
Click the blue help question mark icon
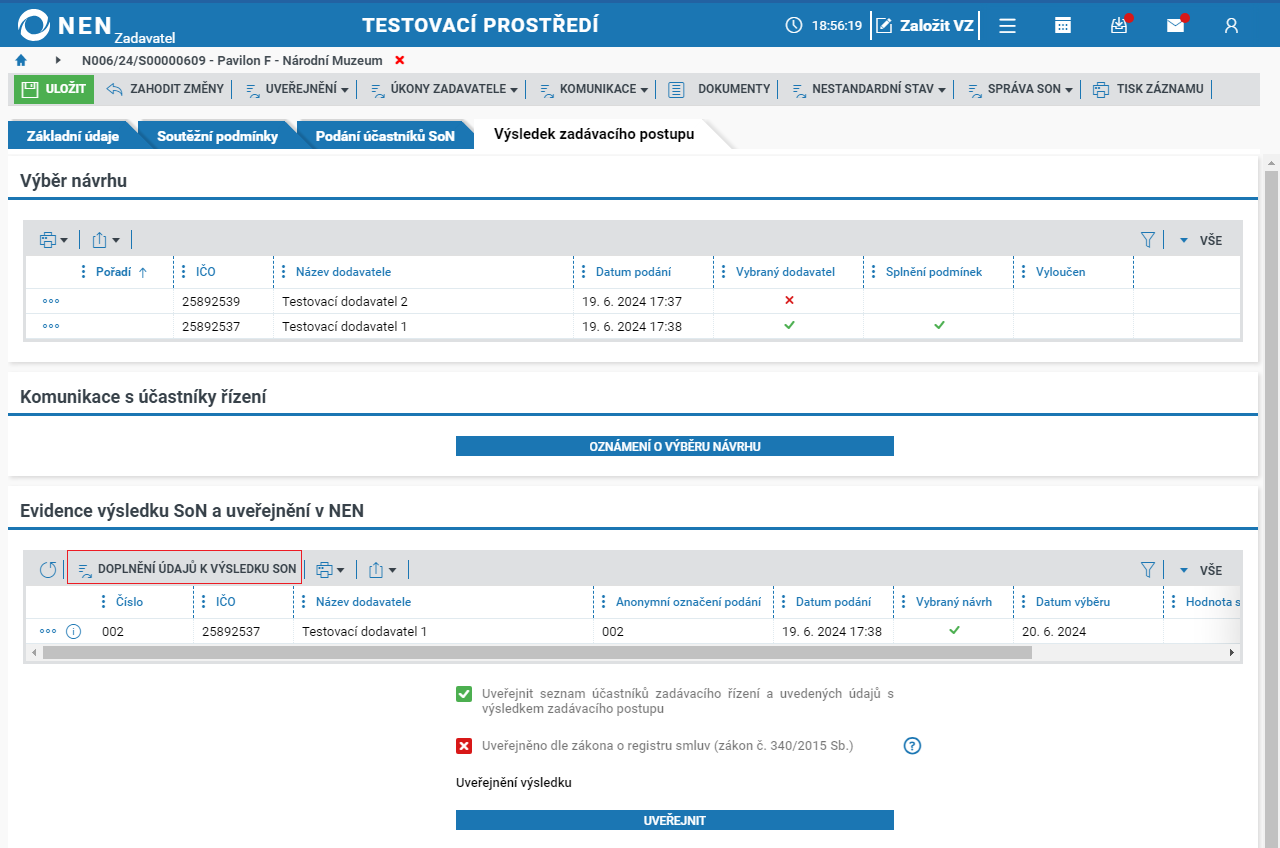pyautogui.click(x=911, y=745)
